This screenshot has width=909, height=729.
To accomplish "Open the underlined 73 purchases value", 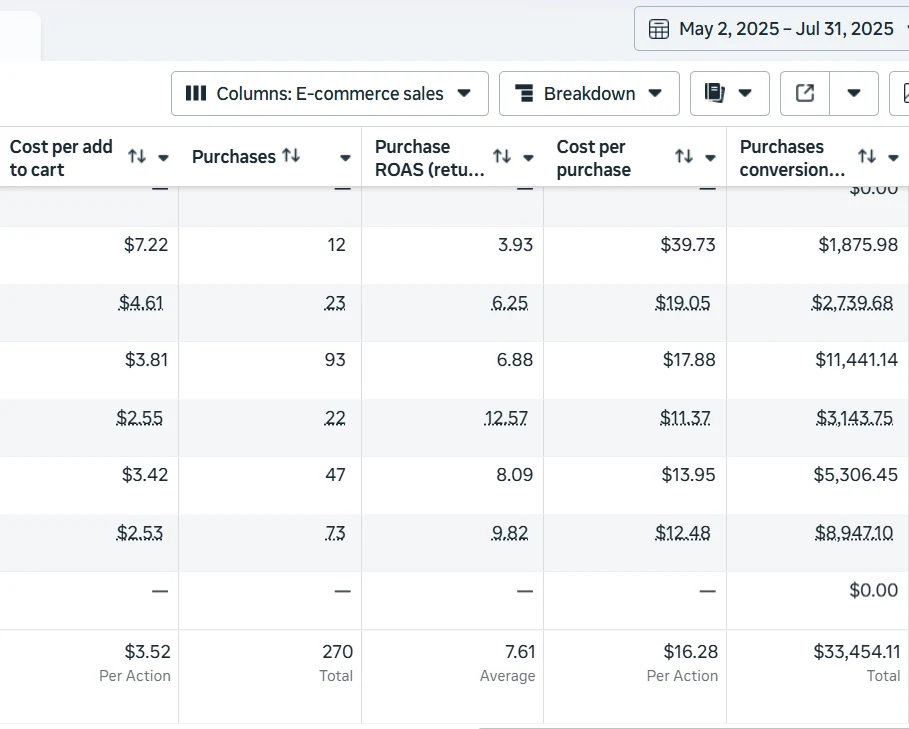I will (x=335, y=533).
